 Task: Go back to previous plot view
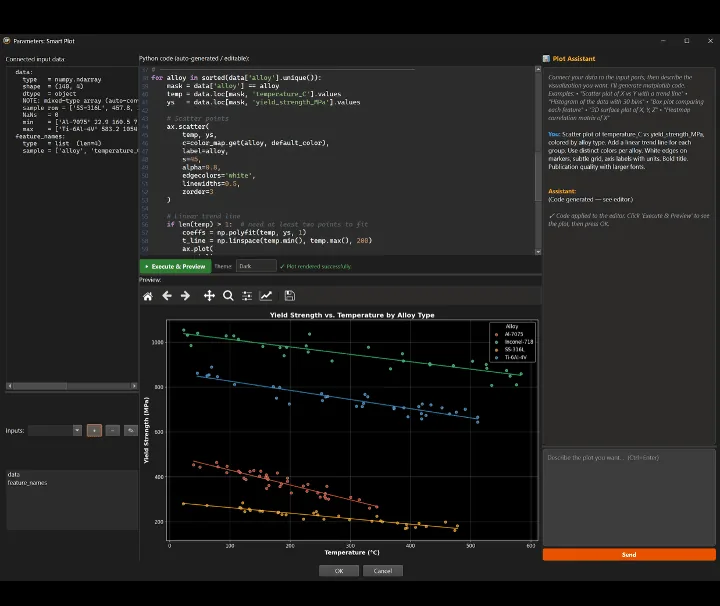click(x=167, y=296)
